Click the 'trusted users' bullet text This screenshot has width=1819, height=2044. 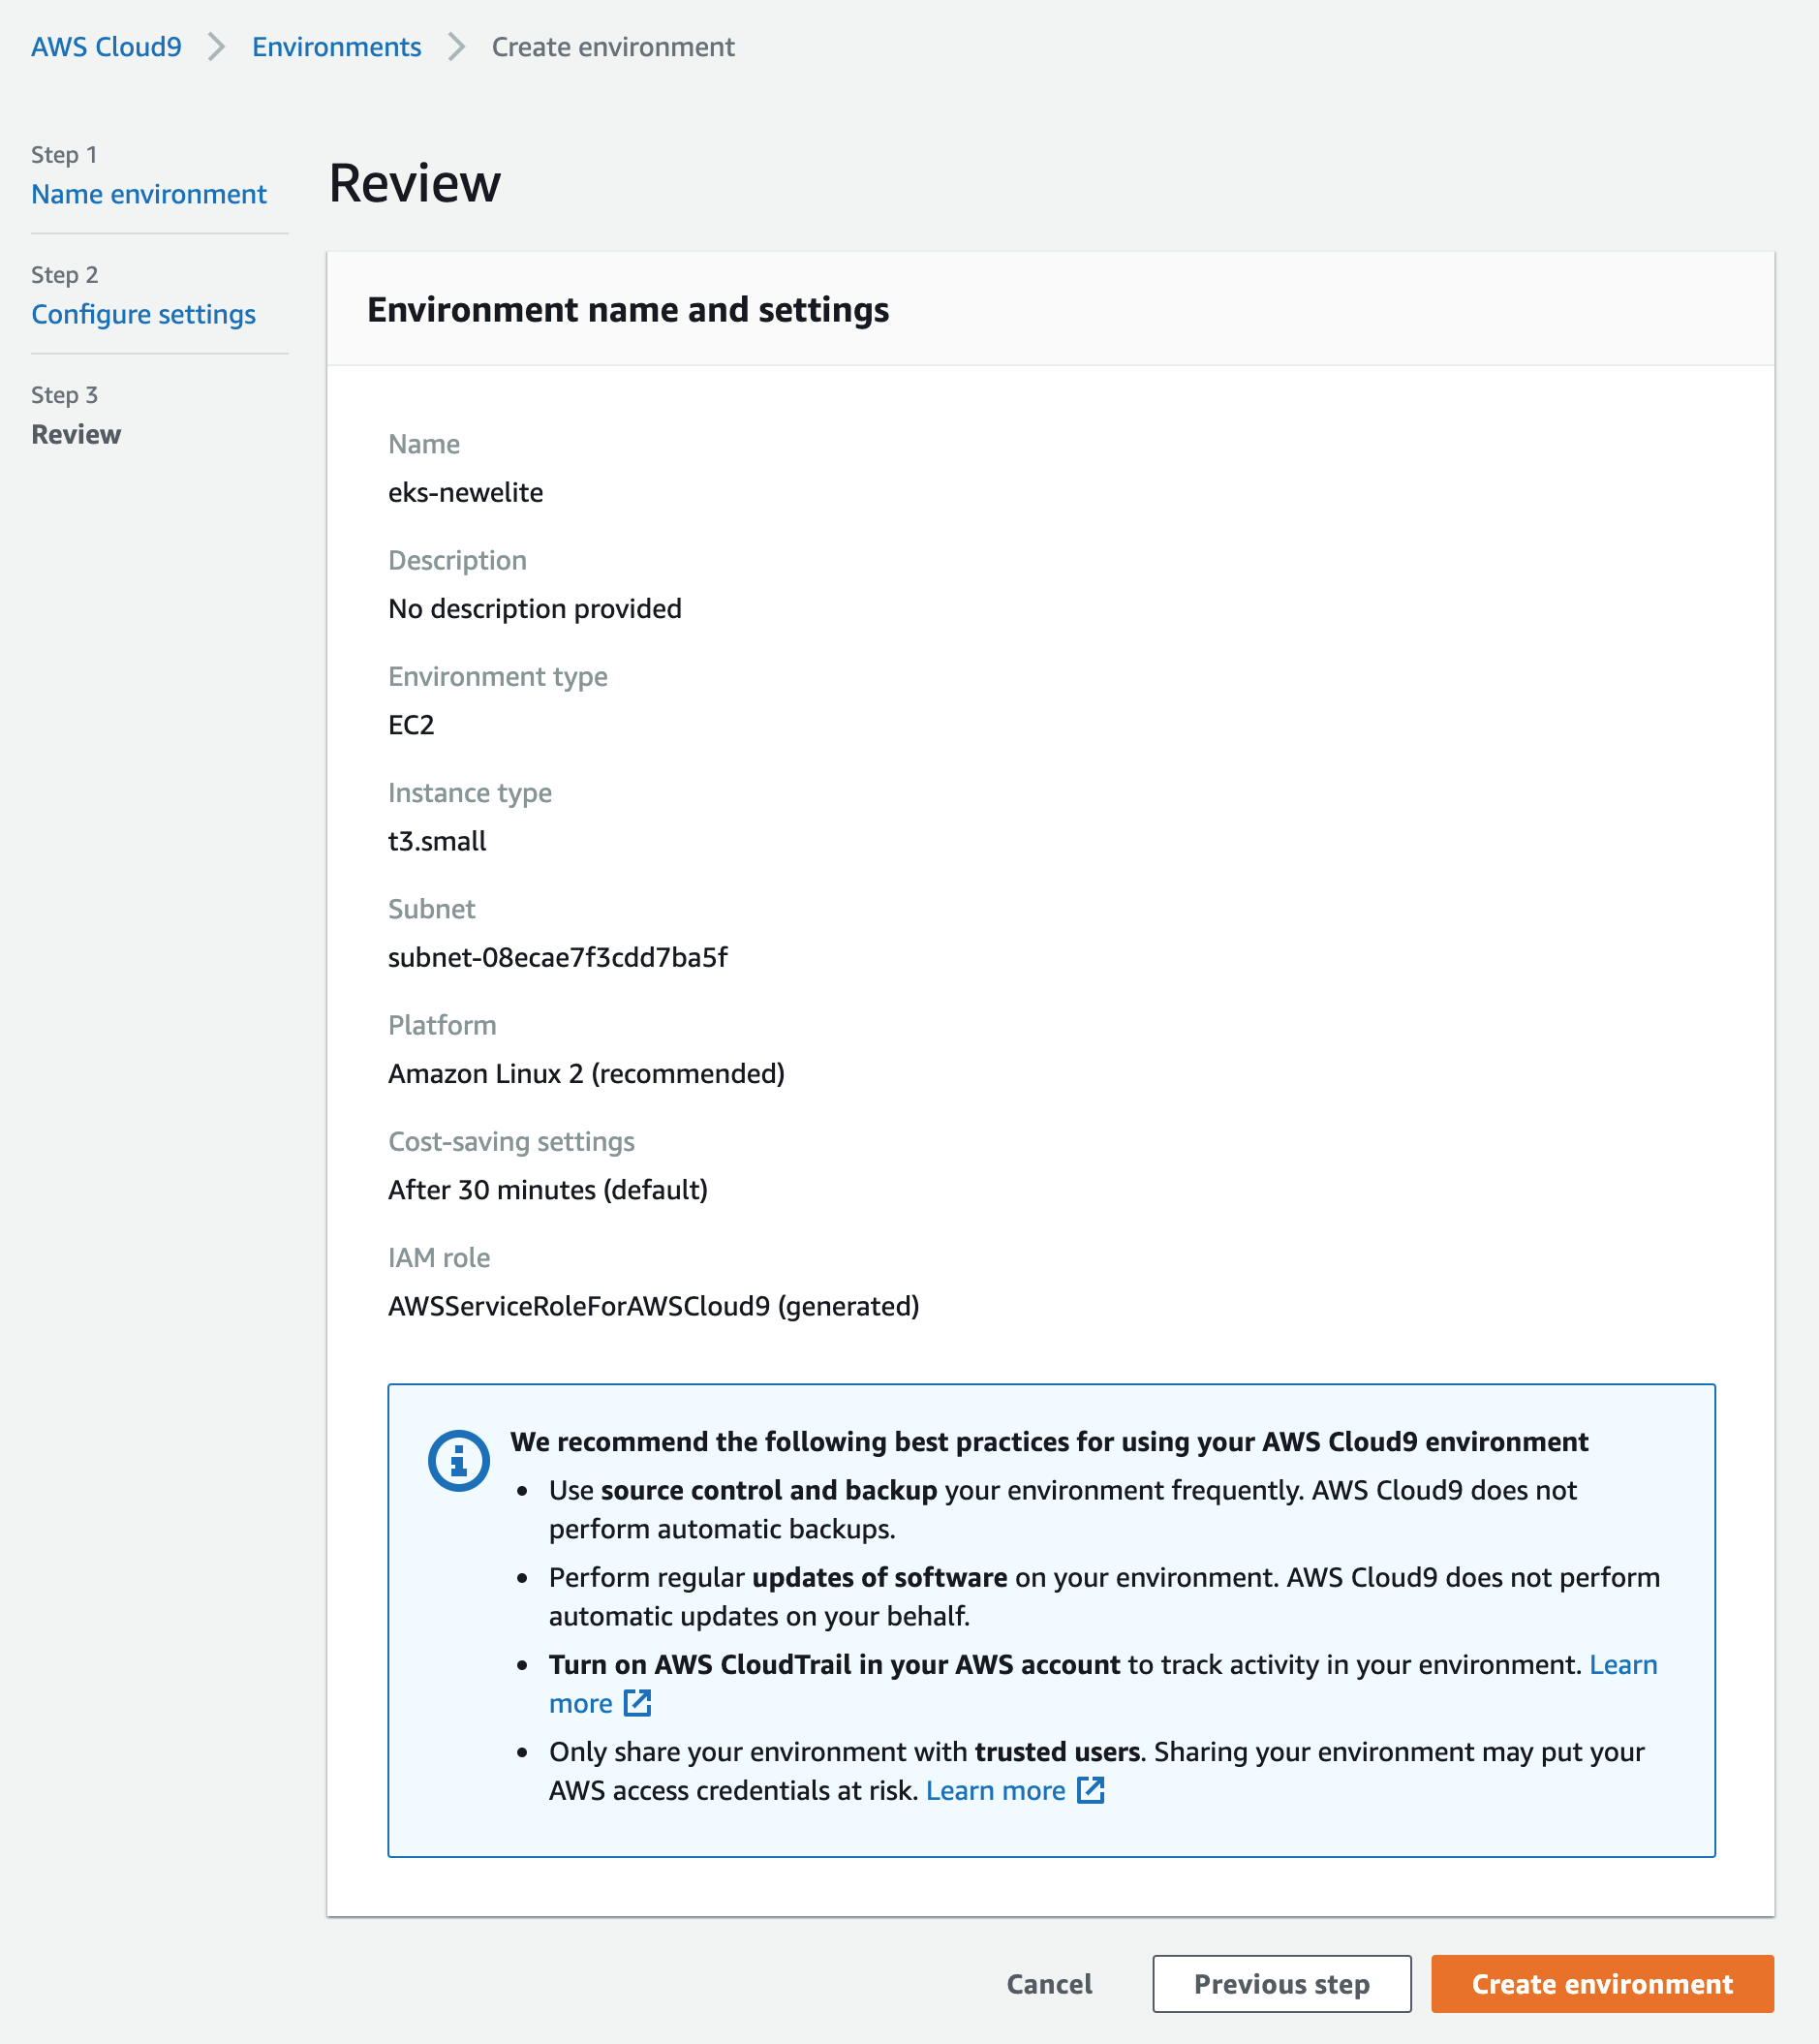click(x=1097, y=1770)
